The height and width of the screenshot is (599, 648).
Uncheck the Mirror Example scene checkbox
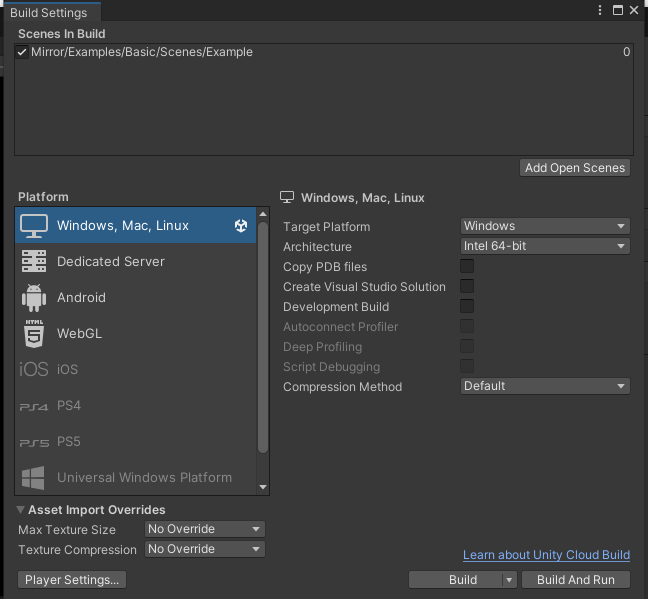pos(22,52)
